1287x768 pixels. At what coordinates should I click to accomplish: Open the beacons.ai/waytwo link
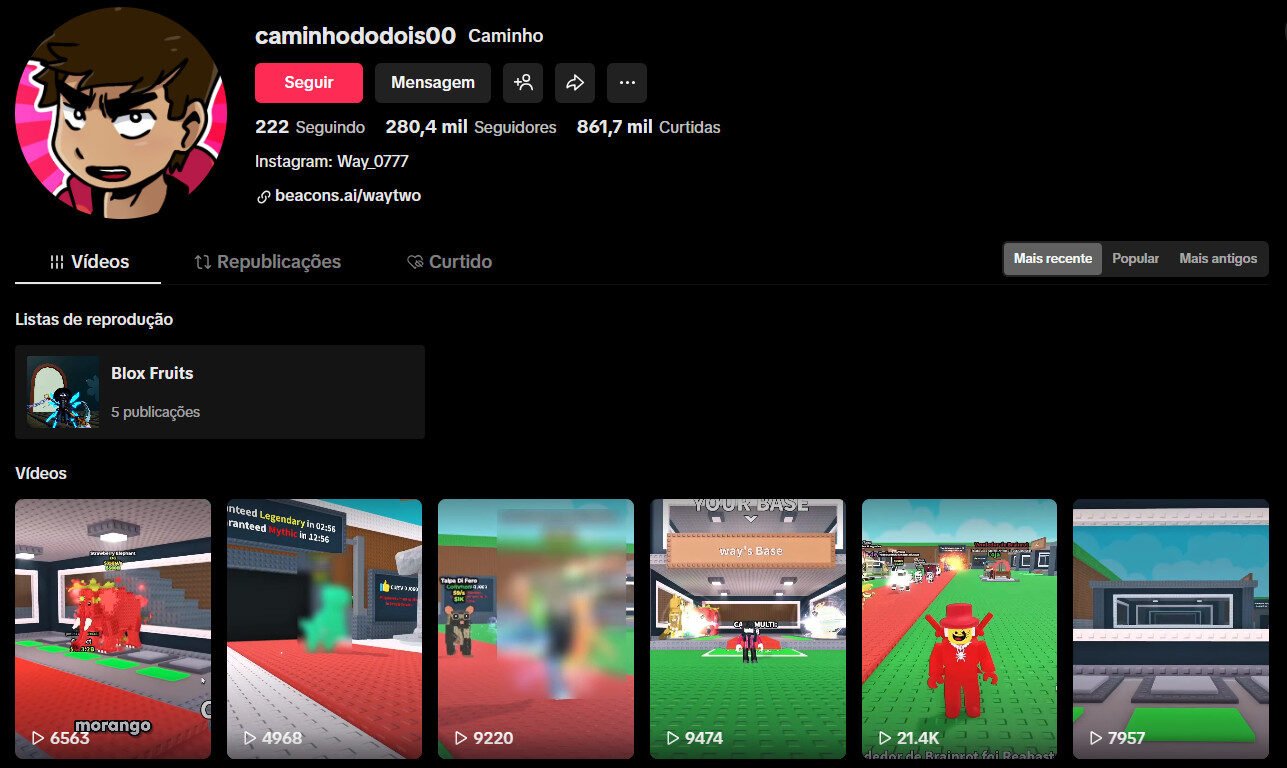(347, 196)
